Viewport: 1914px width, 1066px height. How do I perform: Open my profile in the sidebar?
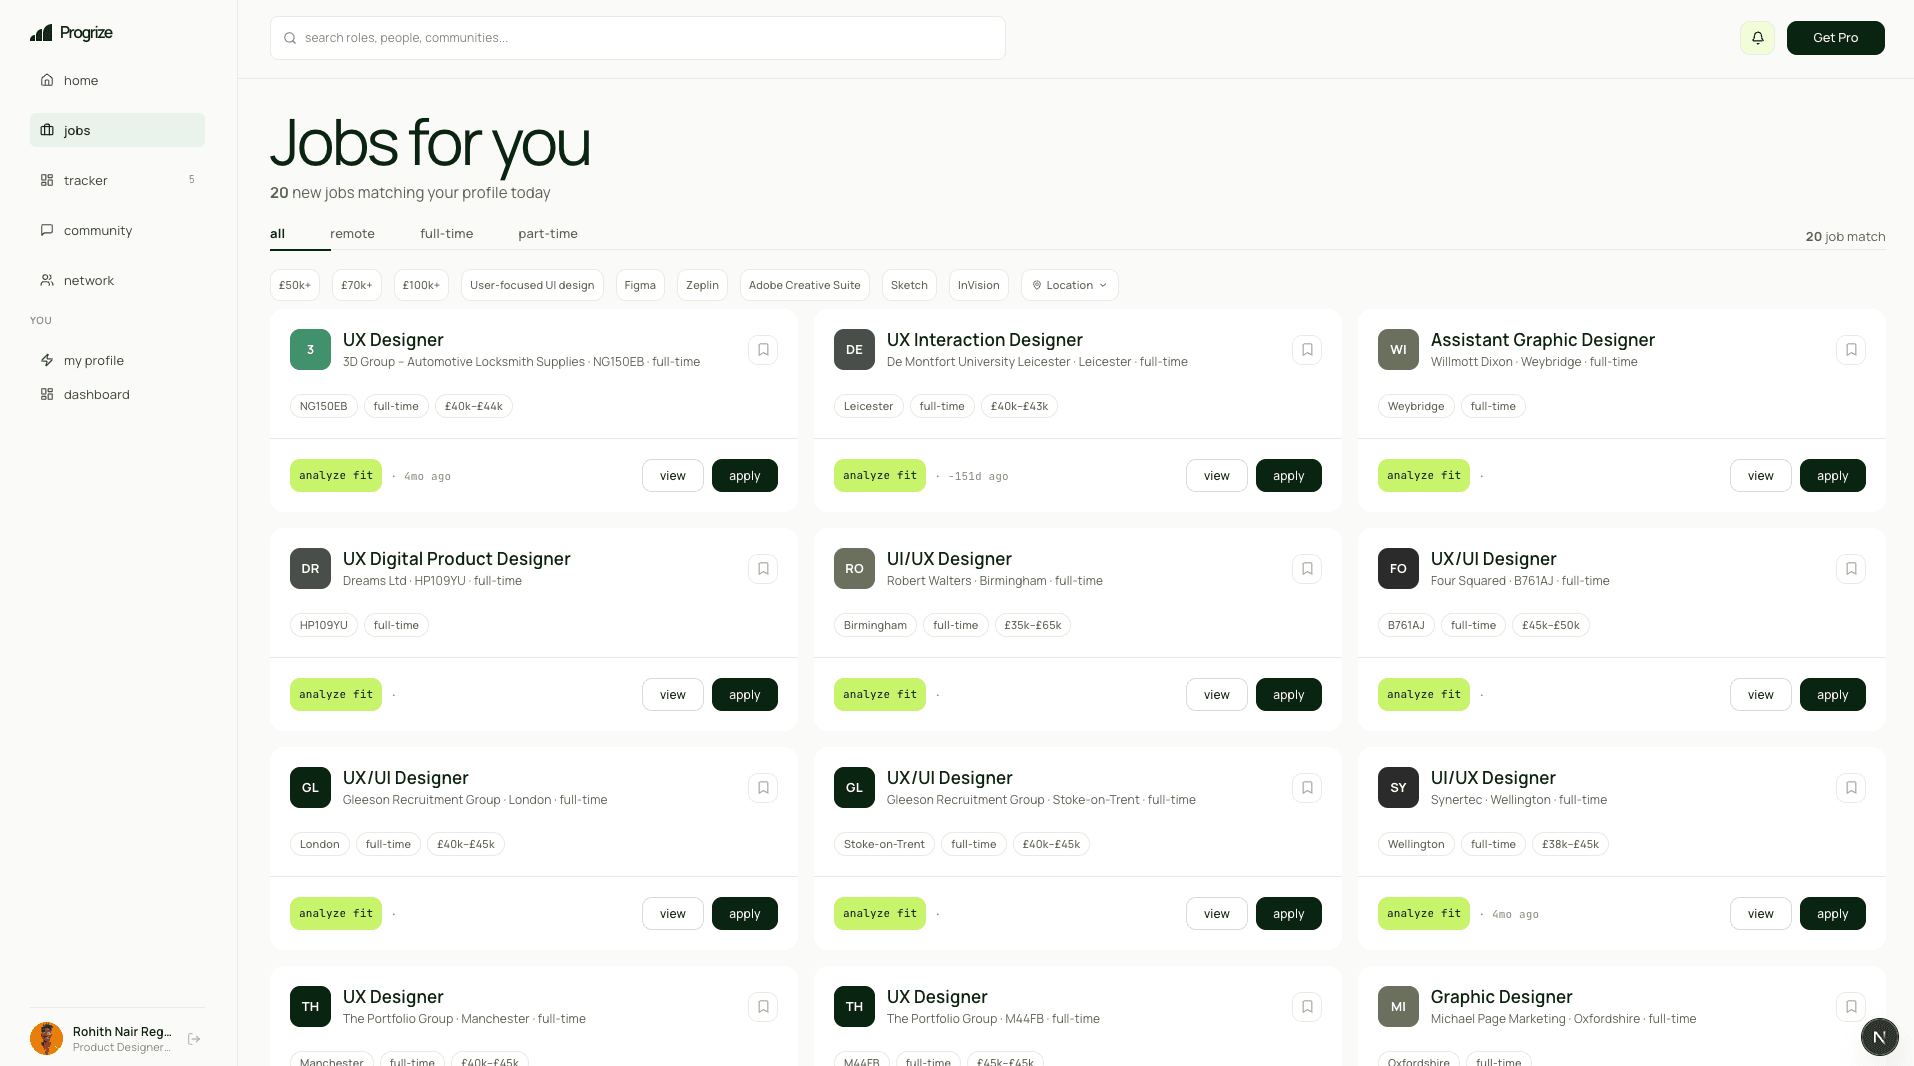(117, 360)
